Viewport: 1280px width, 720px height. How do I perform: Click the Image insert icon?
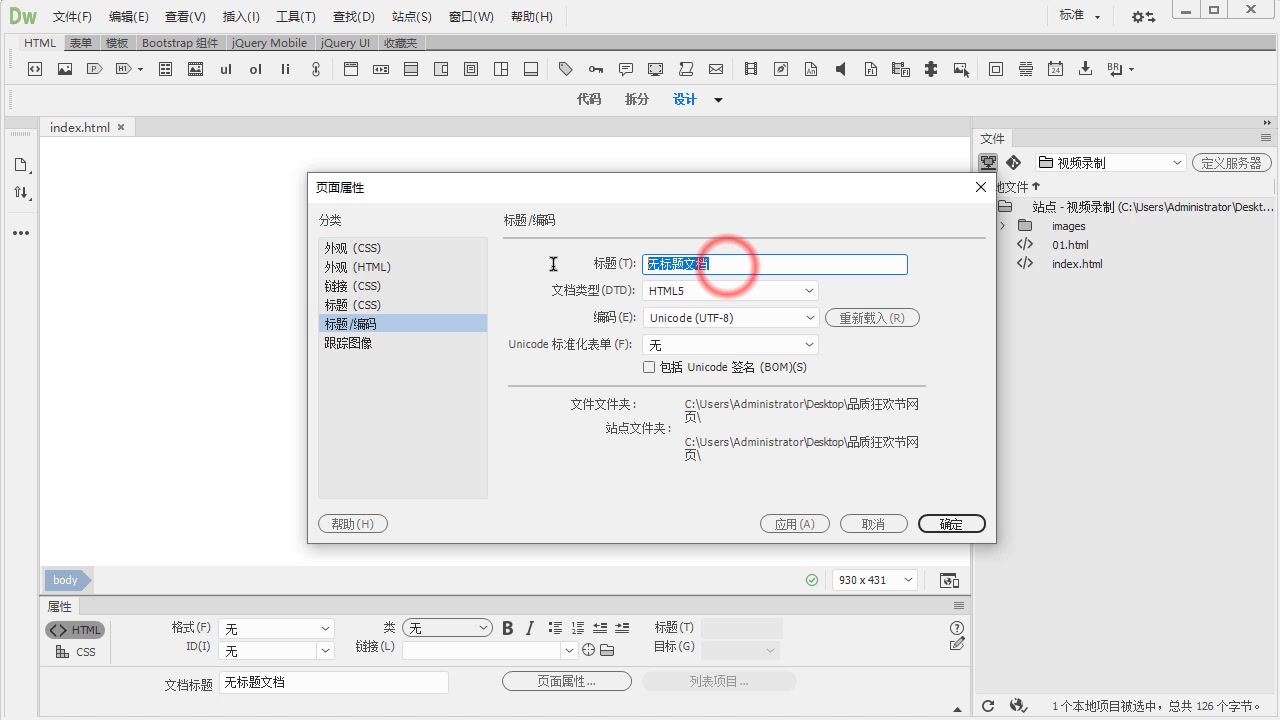[x=65, y=69]
